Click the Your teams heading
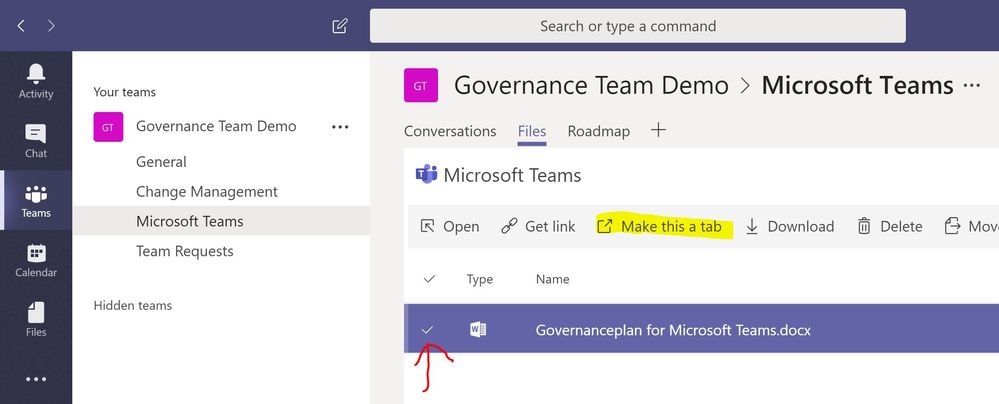Image resolution: width=999 pixels, height=404 pixels. pyautogui.click(x=124, y=92)
